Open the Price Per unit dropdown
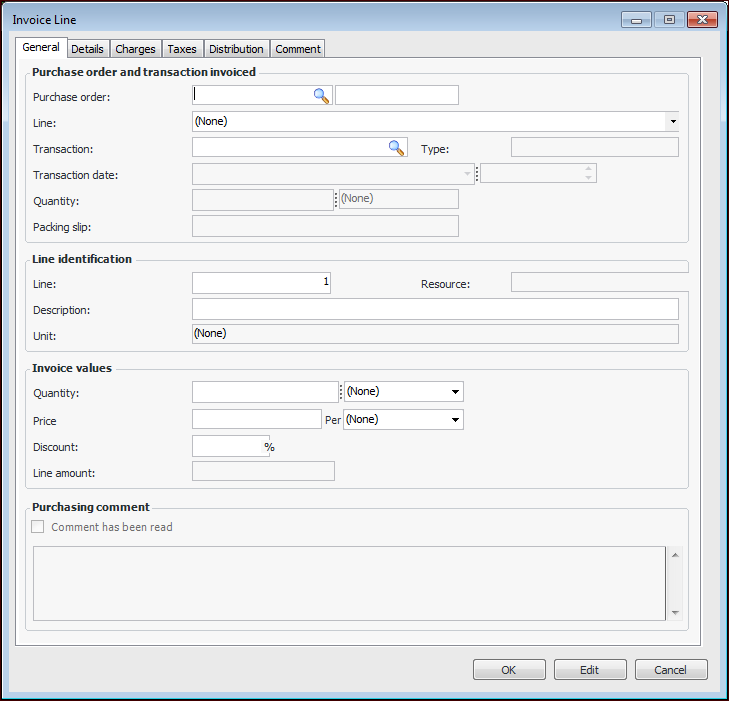The width and height of the screenshot is (729, 701). pos(455,420)
